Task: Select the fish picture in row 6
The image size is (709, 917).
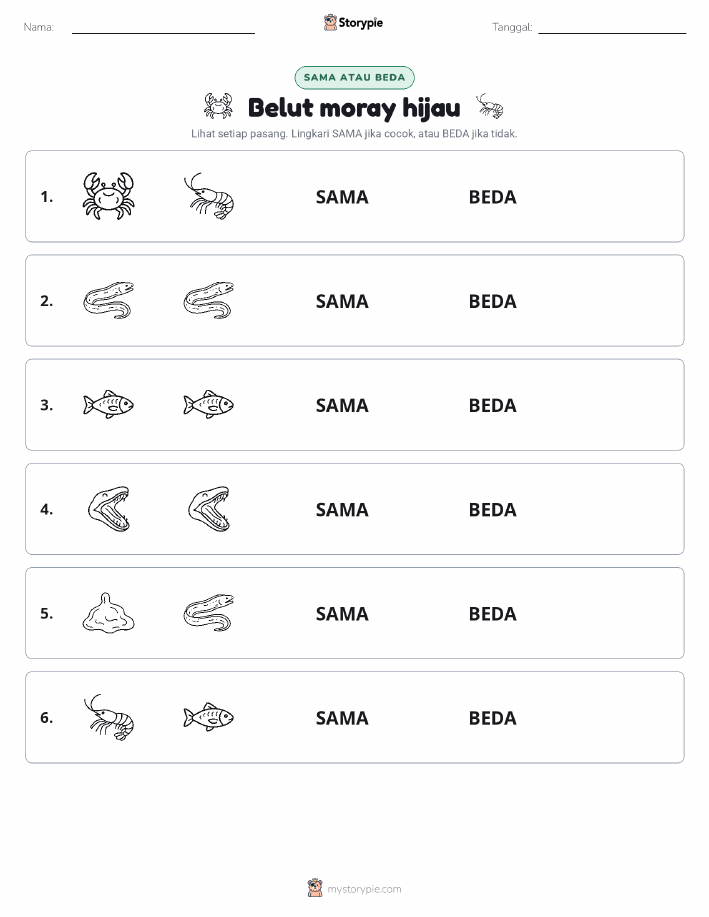Action: pos(209,717)
